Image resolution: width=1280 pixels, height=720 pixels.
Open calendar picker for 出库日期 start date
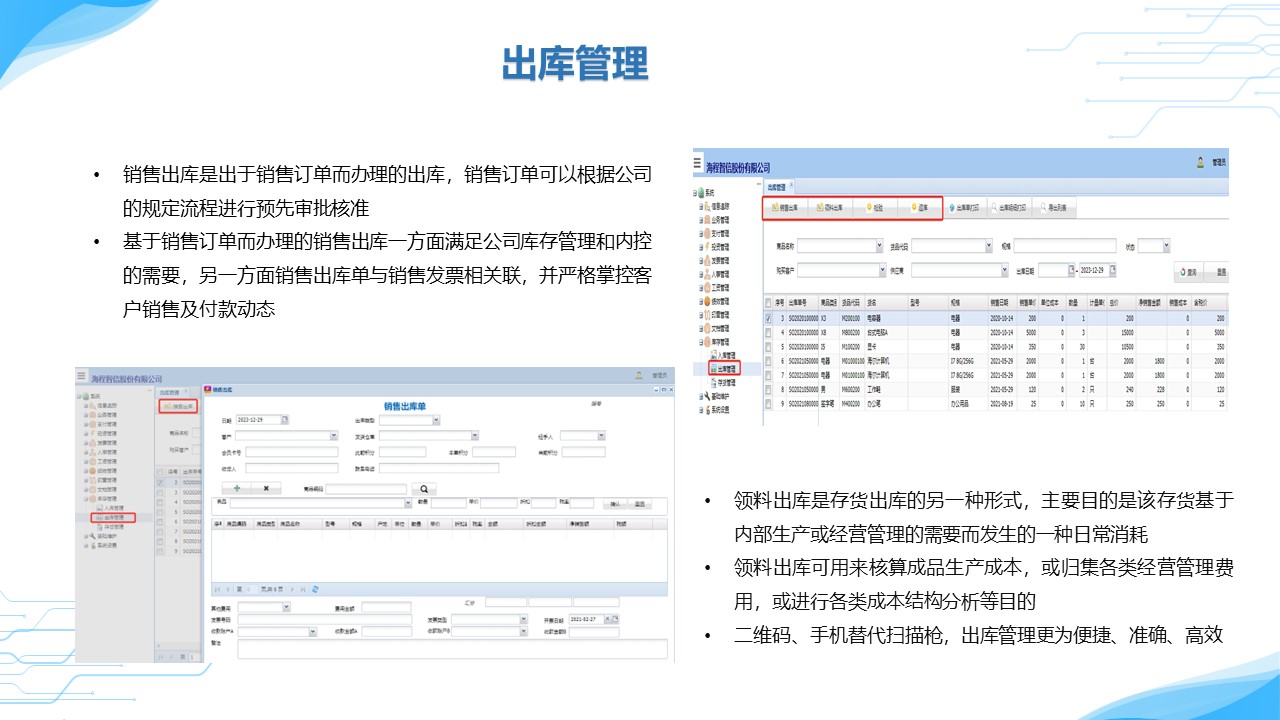(x=1072, y=270)
